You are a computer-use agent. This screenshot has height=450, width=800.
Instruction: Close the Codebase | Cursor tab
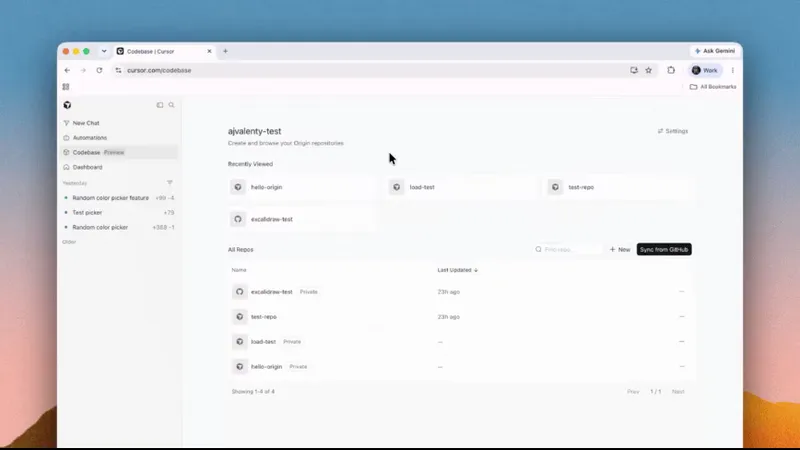(209, 52)
